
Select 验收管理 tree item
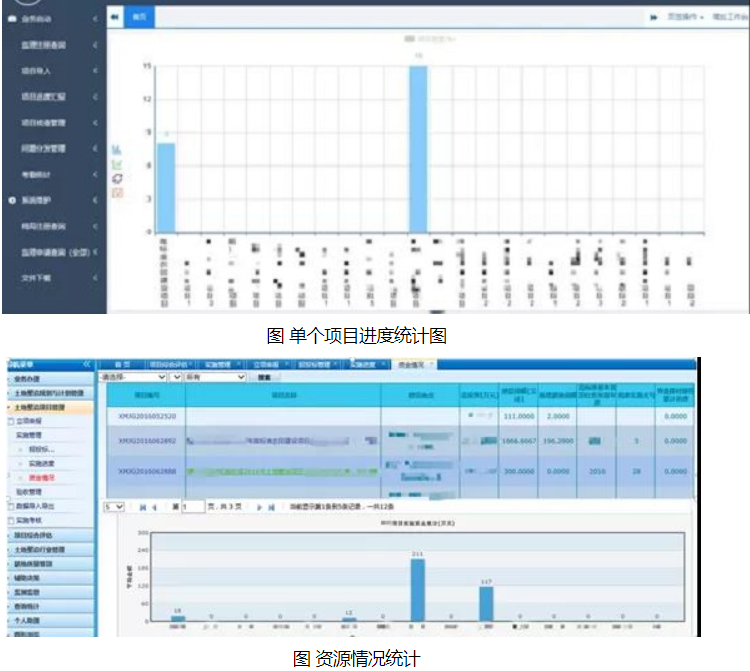point(29,492)
